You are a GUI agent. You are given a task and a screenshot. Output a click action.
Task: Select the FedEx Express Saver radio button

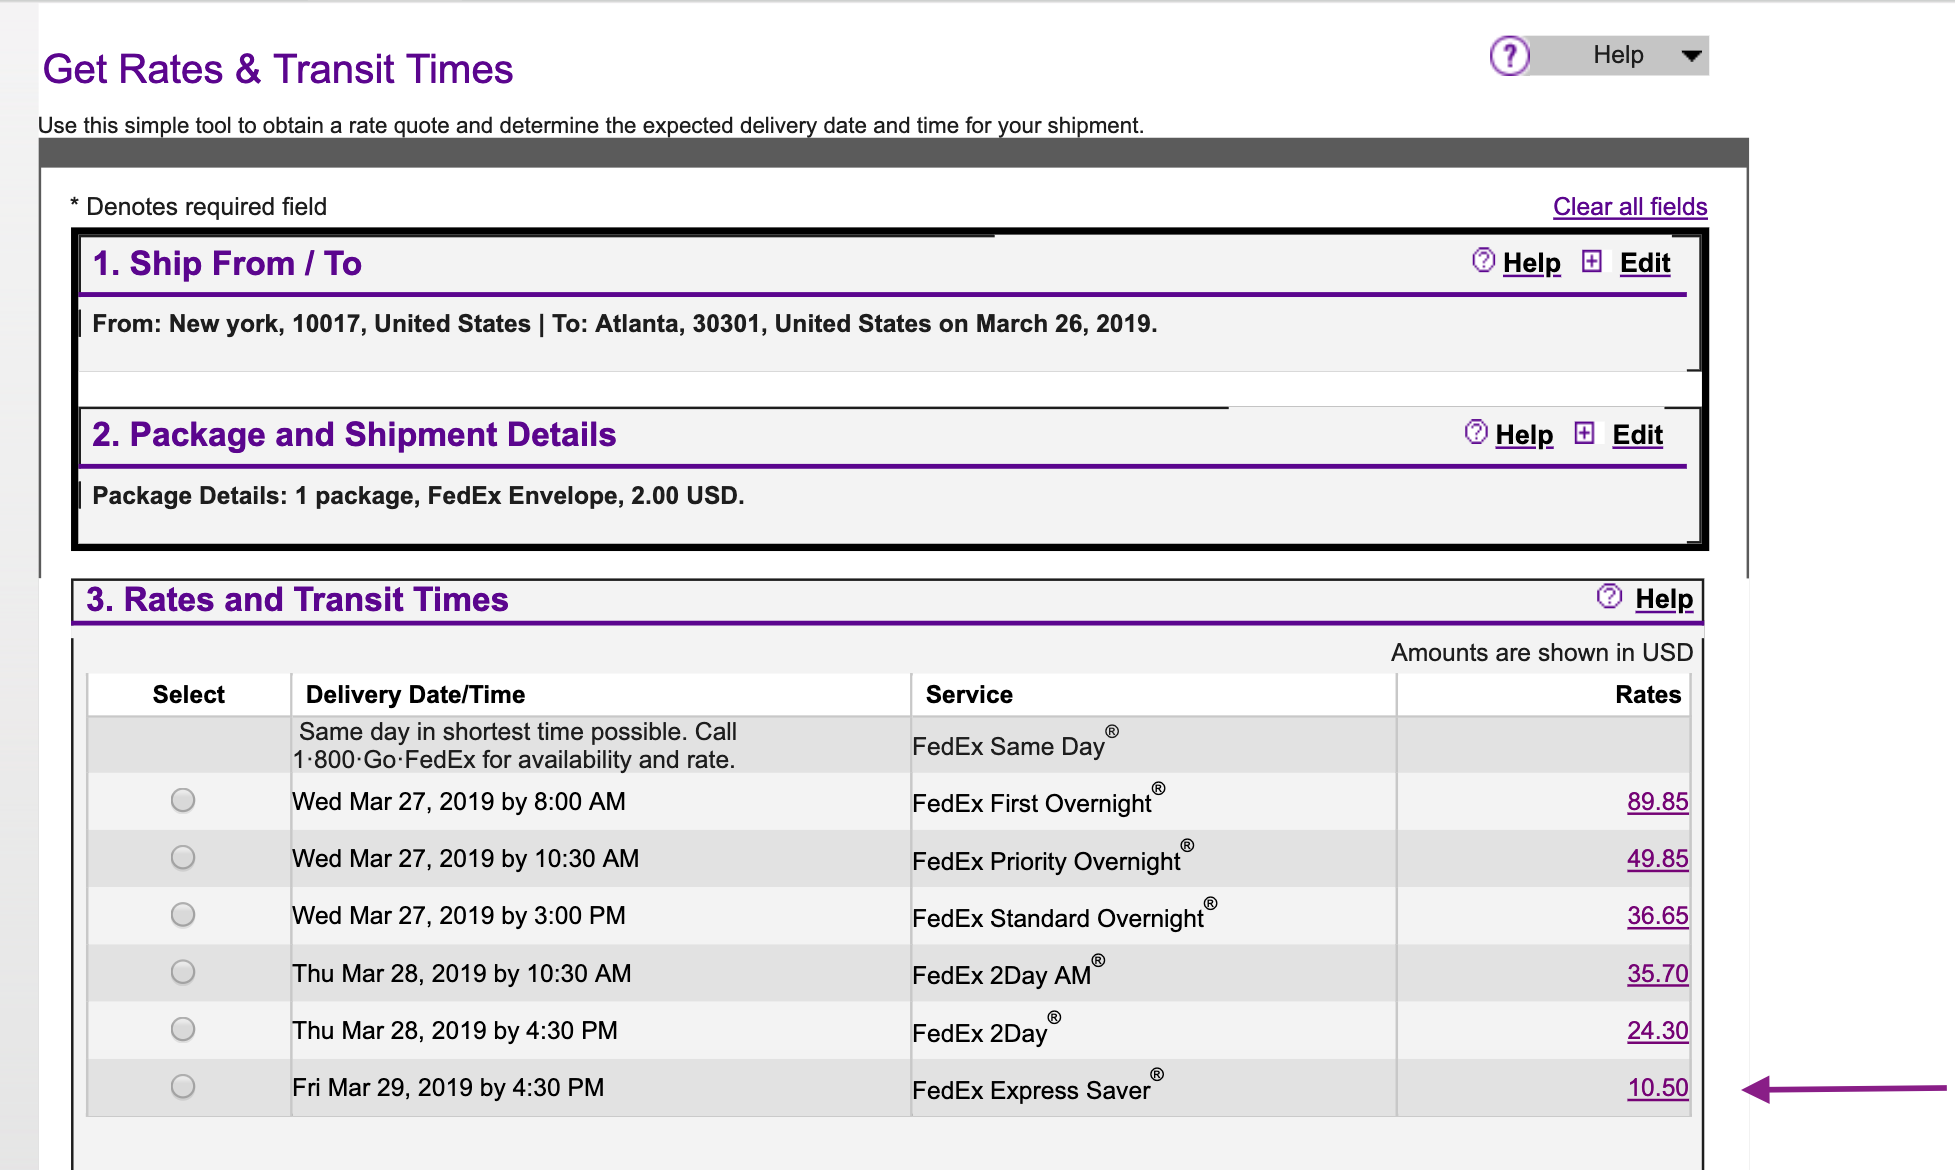coord(183,1086)
